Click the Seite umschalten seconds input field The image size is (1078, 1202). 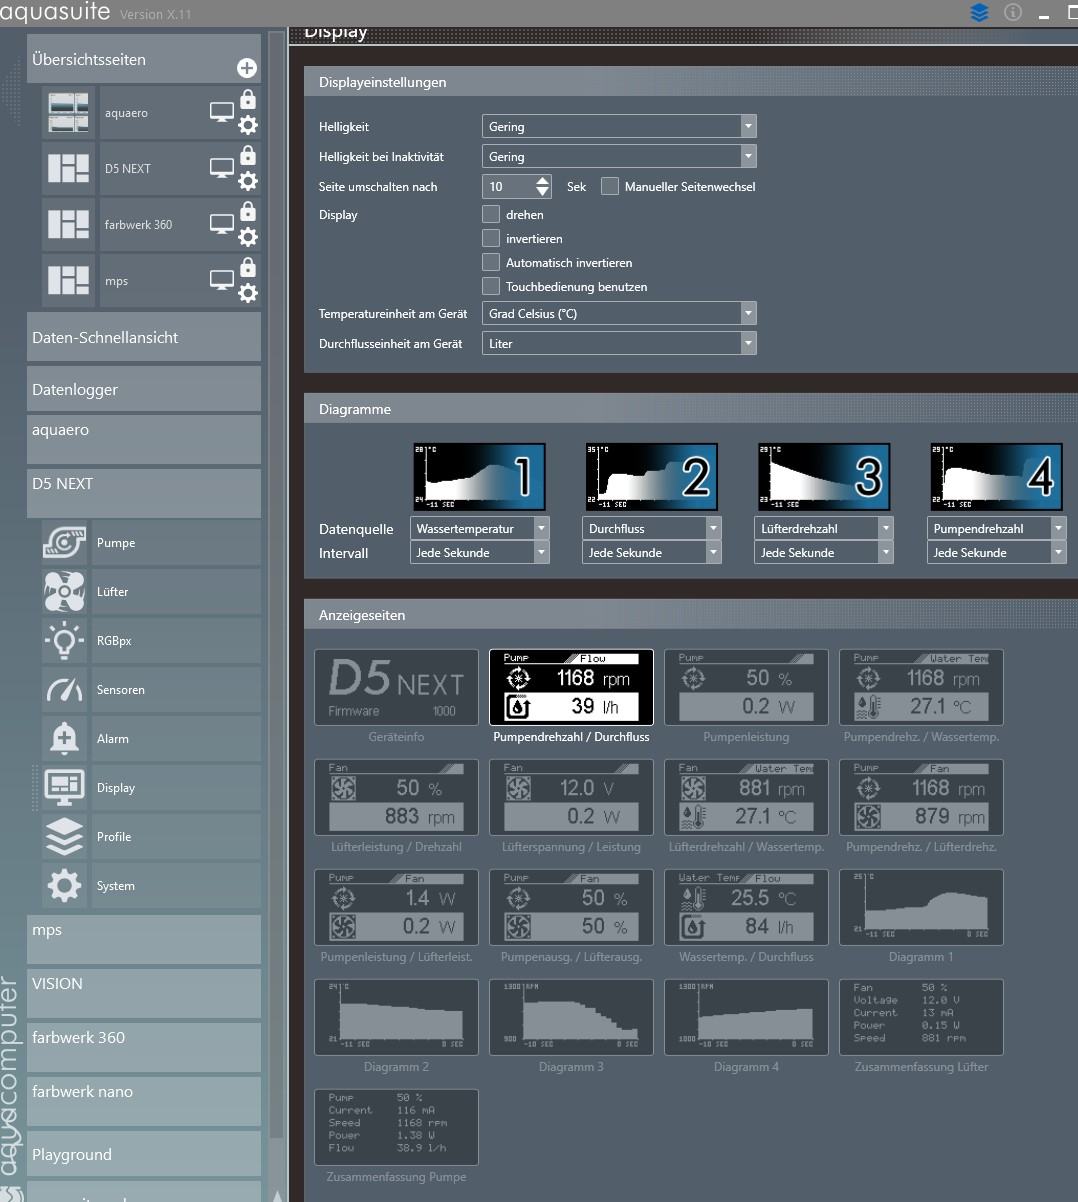click(x=508, y=186)
